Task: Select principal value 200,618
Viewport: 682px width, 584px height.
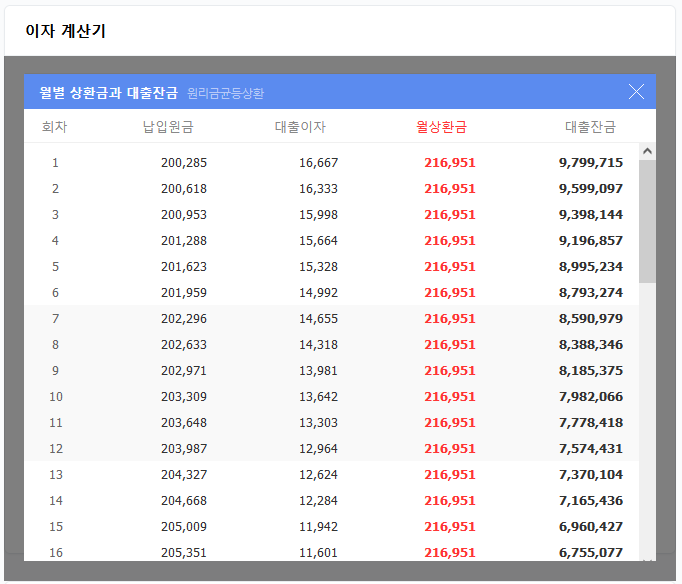Action: [x=184, y=189]
